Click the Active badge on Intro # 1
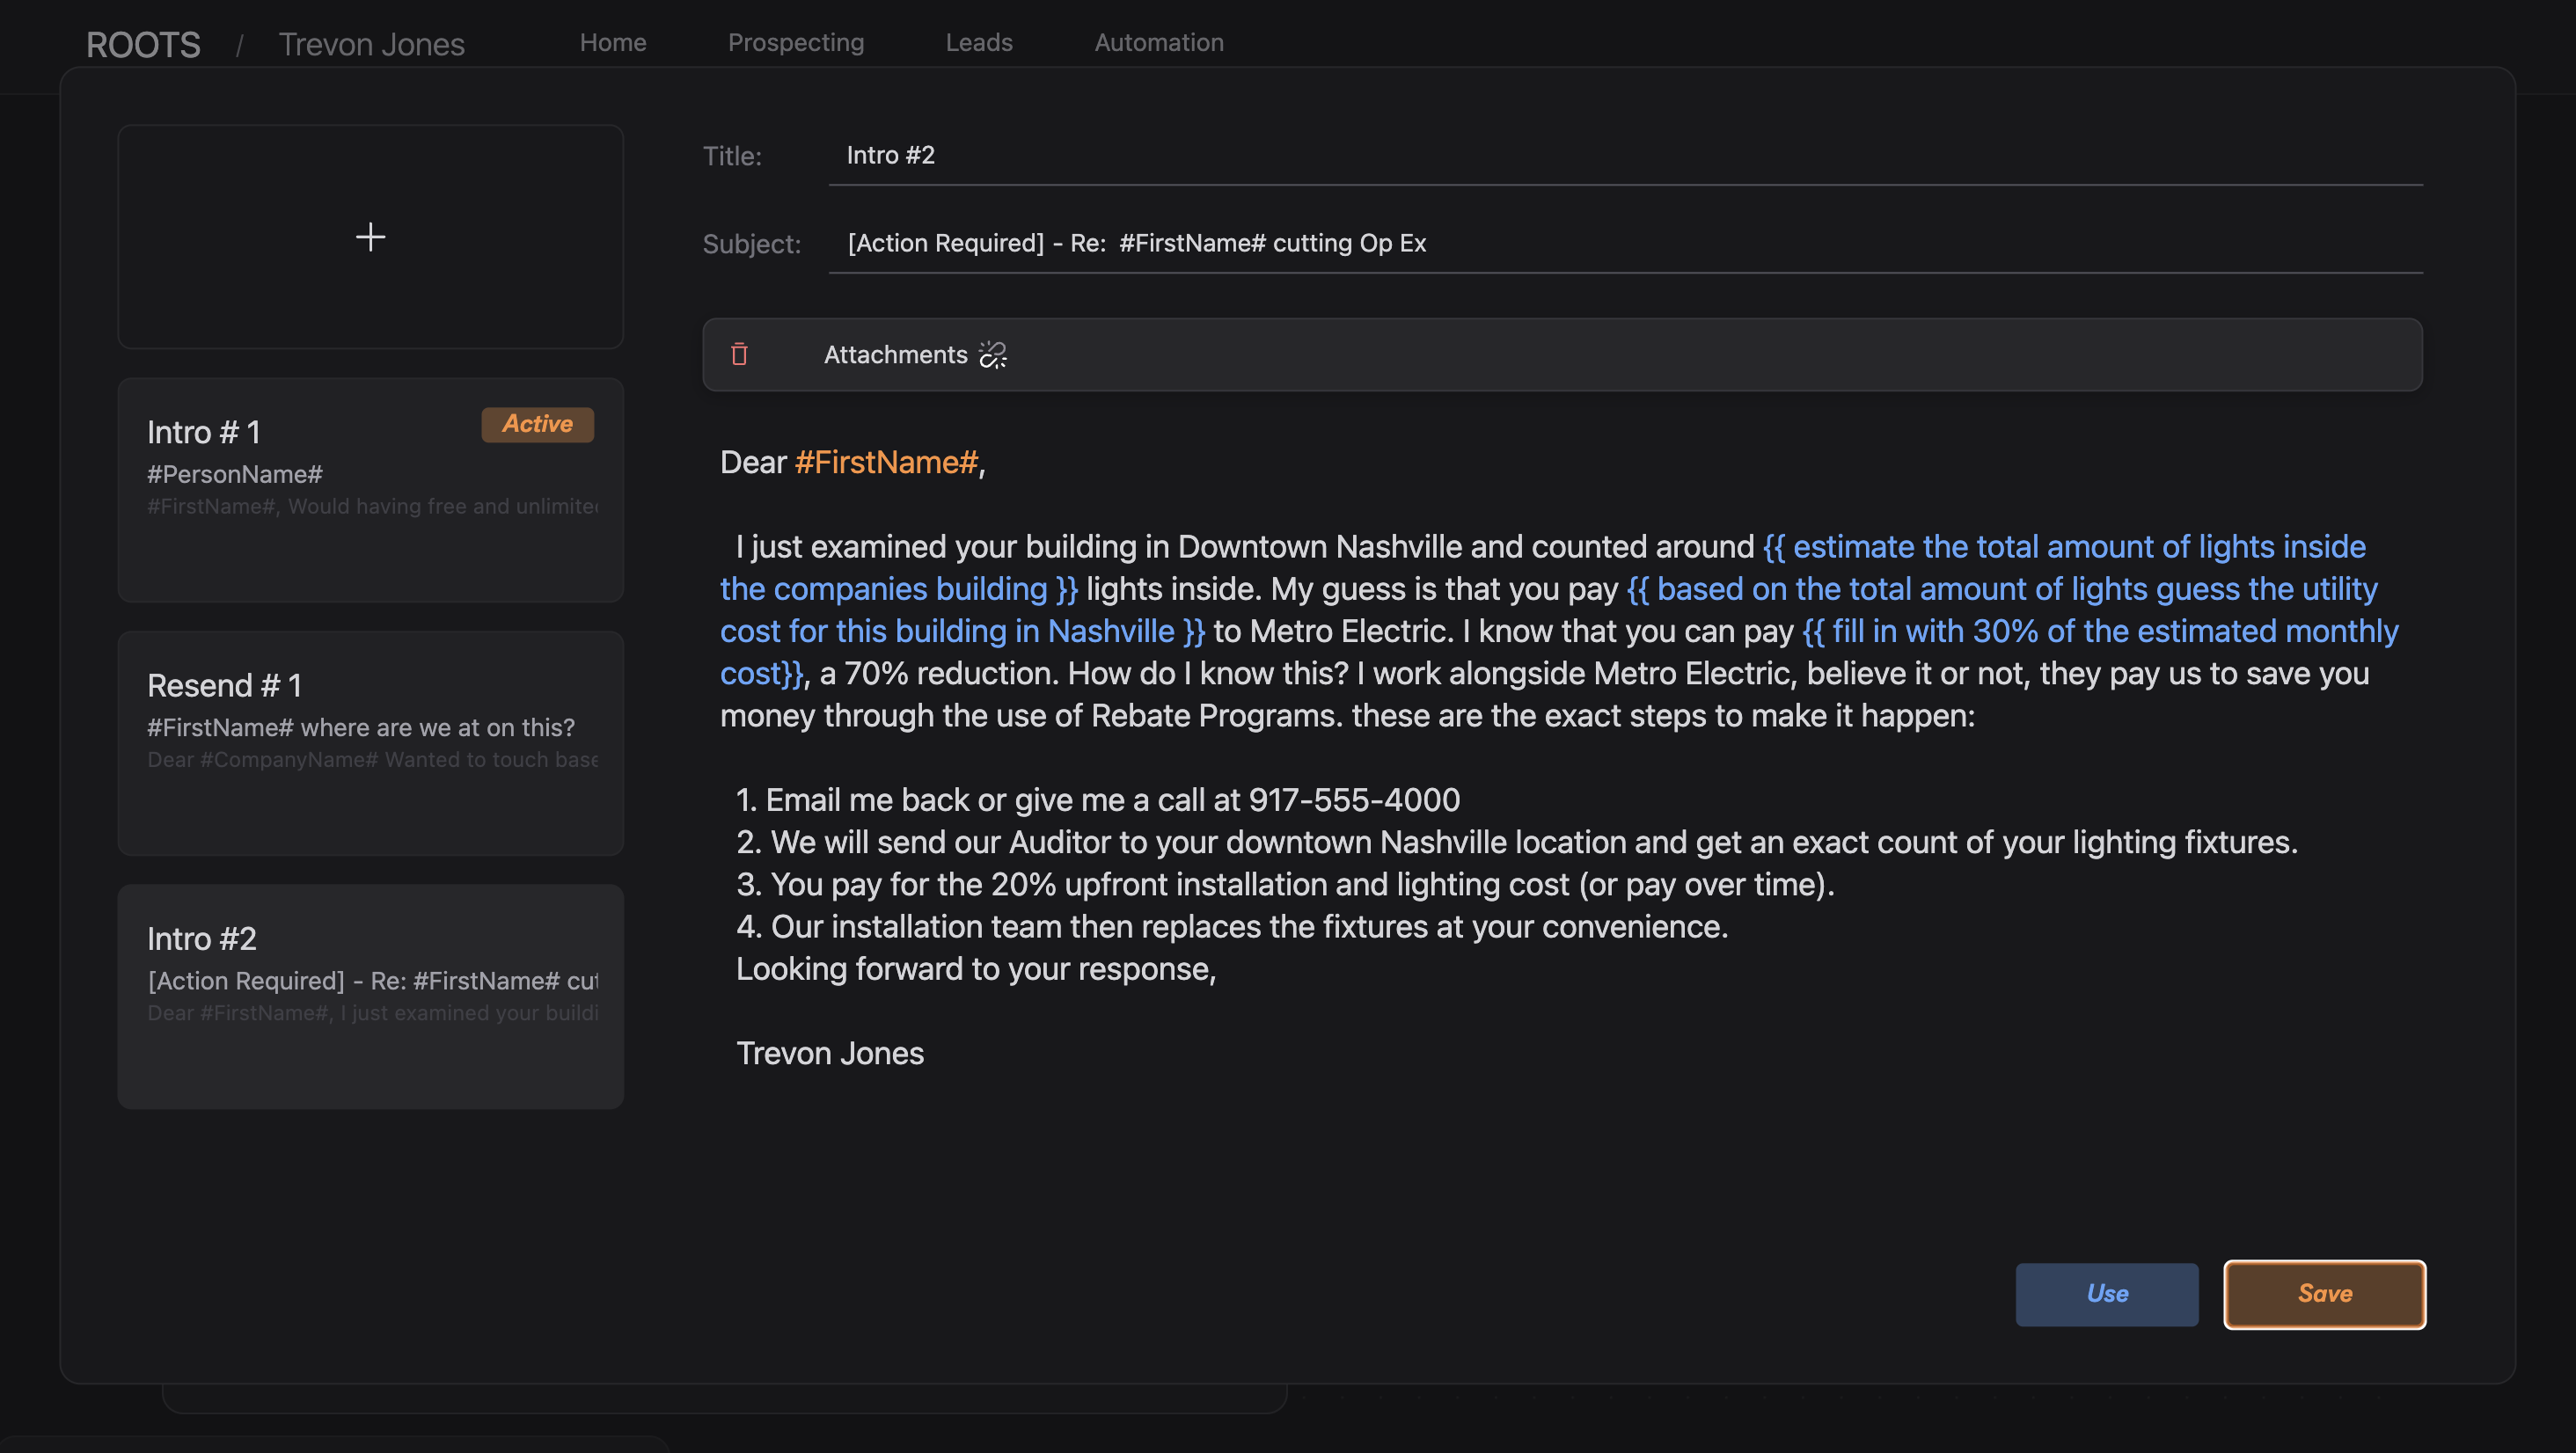This screenshot has height=1453, width=2576. click(x=537, y=424)
